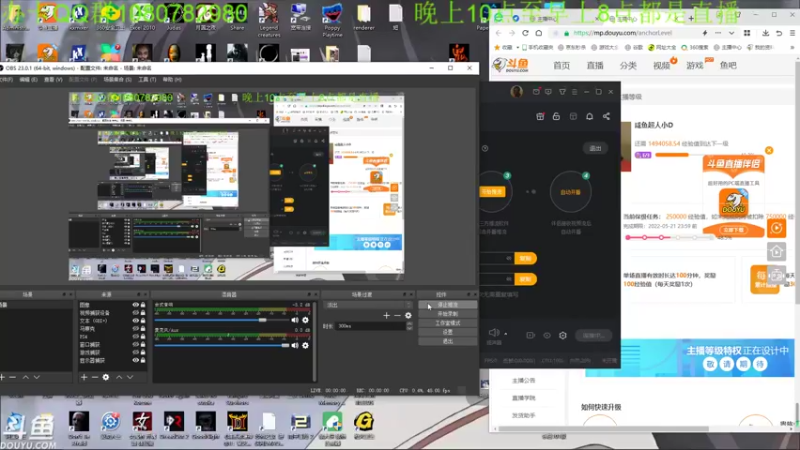Viewport: 800px width, 450px height.
Task: Click the speaker icon in companion bottom bar
Action: (x=494, y=333)
